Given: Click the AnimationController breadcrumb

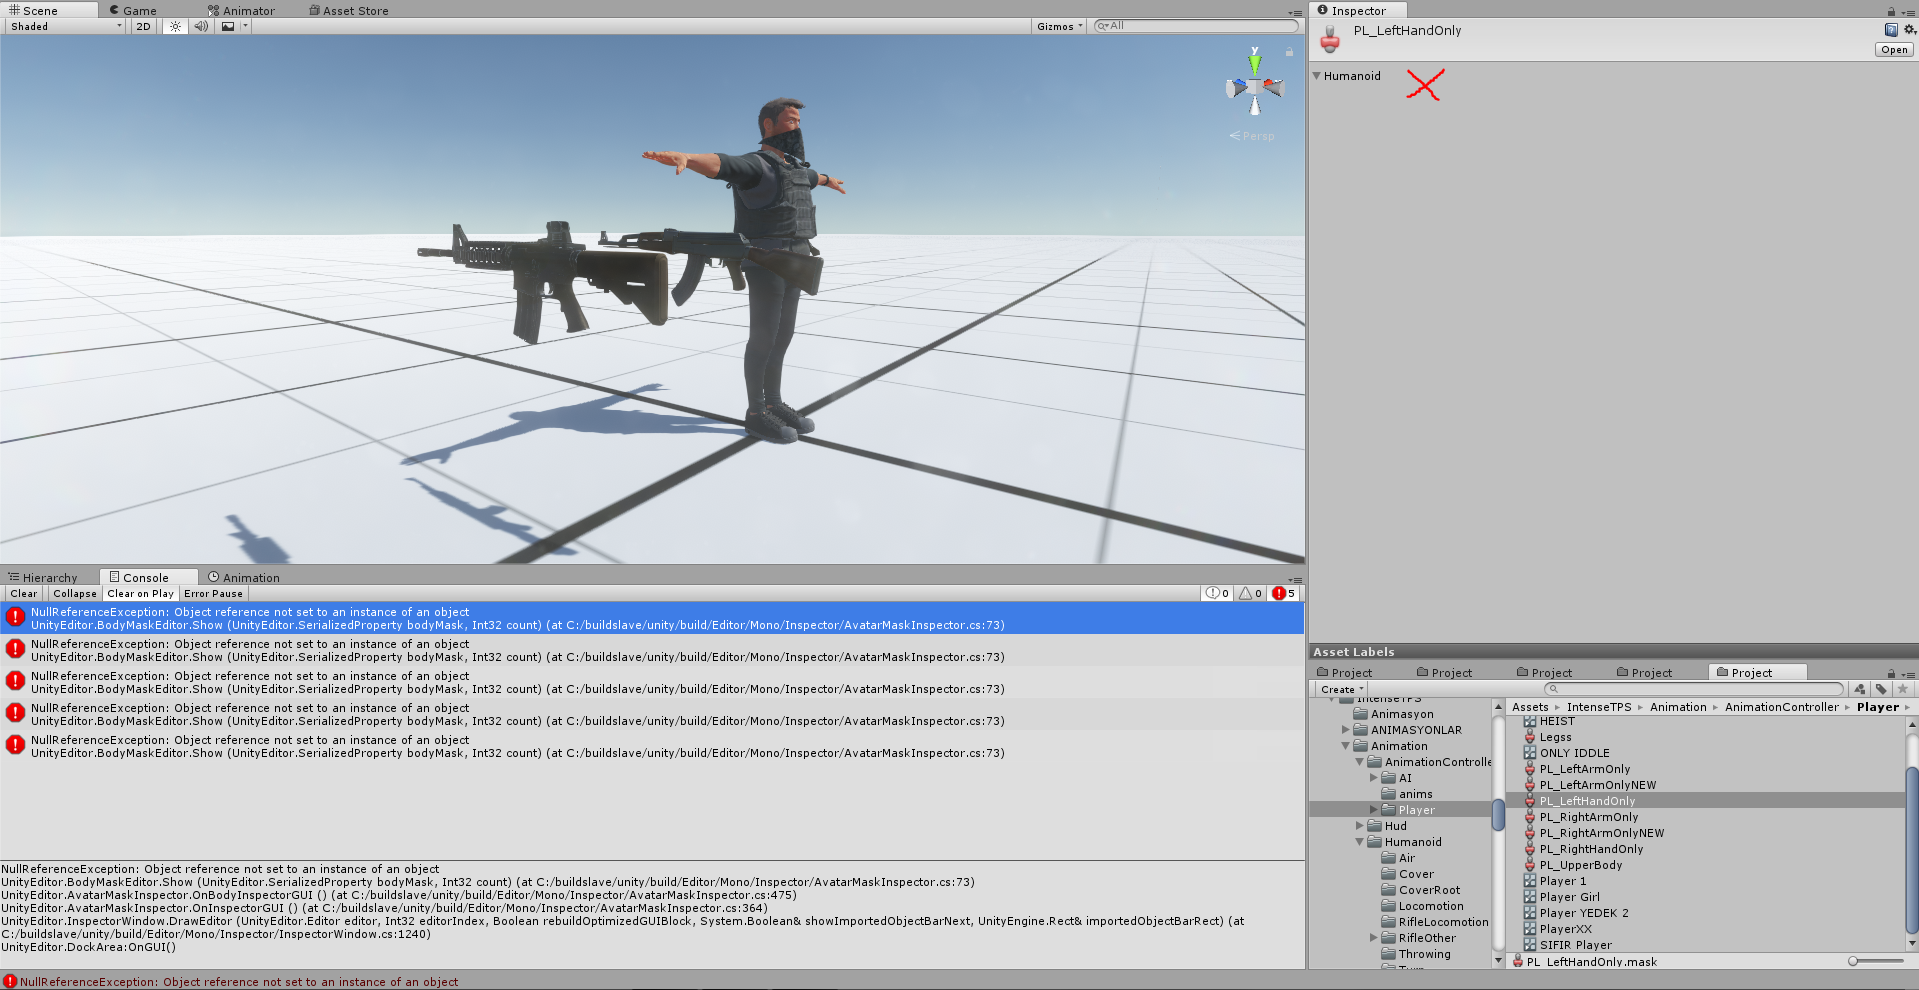Looking at the screenshot, I should [1781, 707].
